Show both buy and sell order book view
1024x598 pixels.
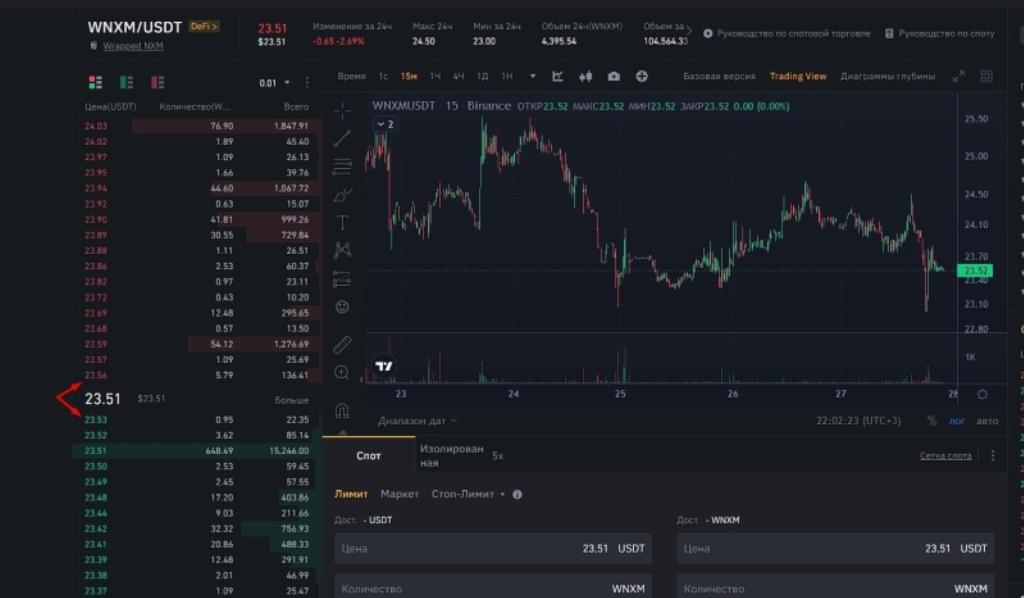pos(95,82)
